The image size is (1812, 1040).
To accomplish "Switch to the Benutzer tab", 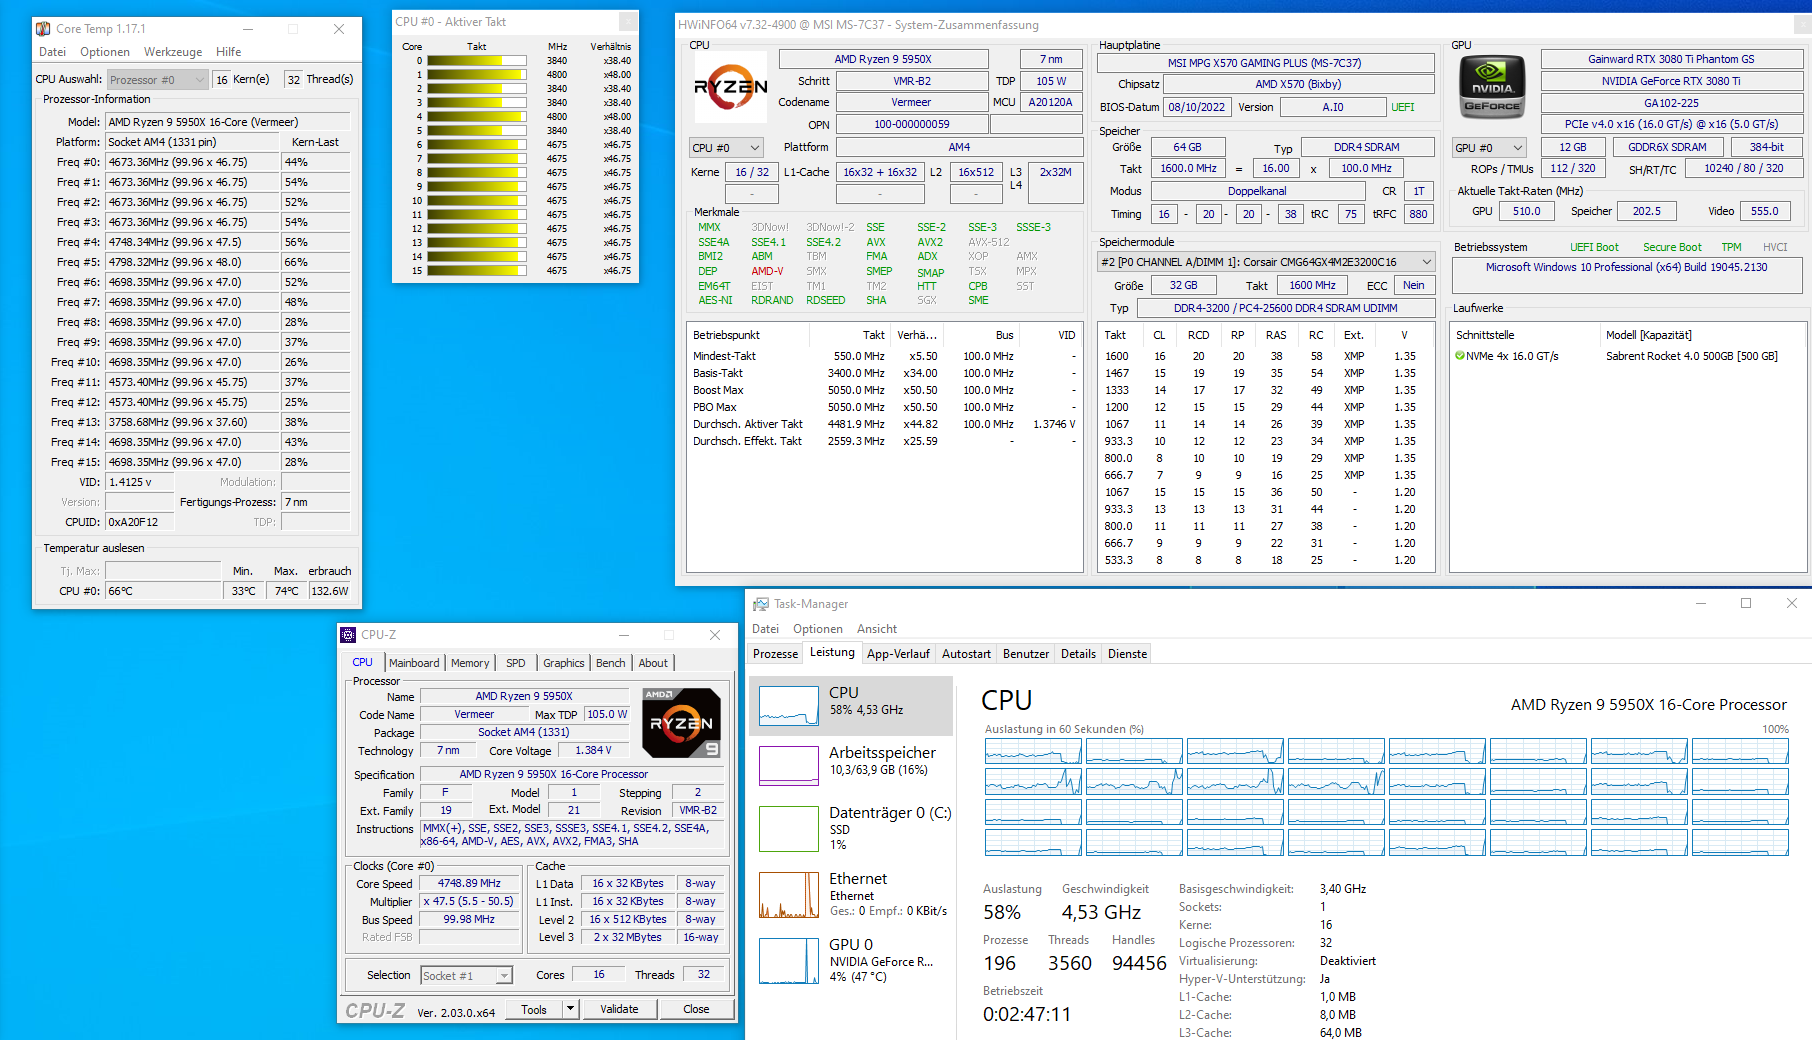I will tap(1026, 654).
